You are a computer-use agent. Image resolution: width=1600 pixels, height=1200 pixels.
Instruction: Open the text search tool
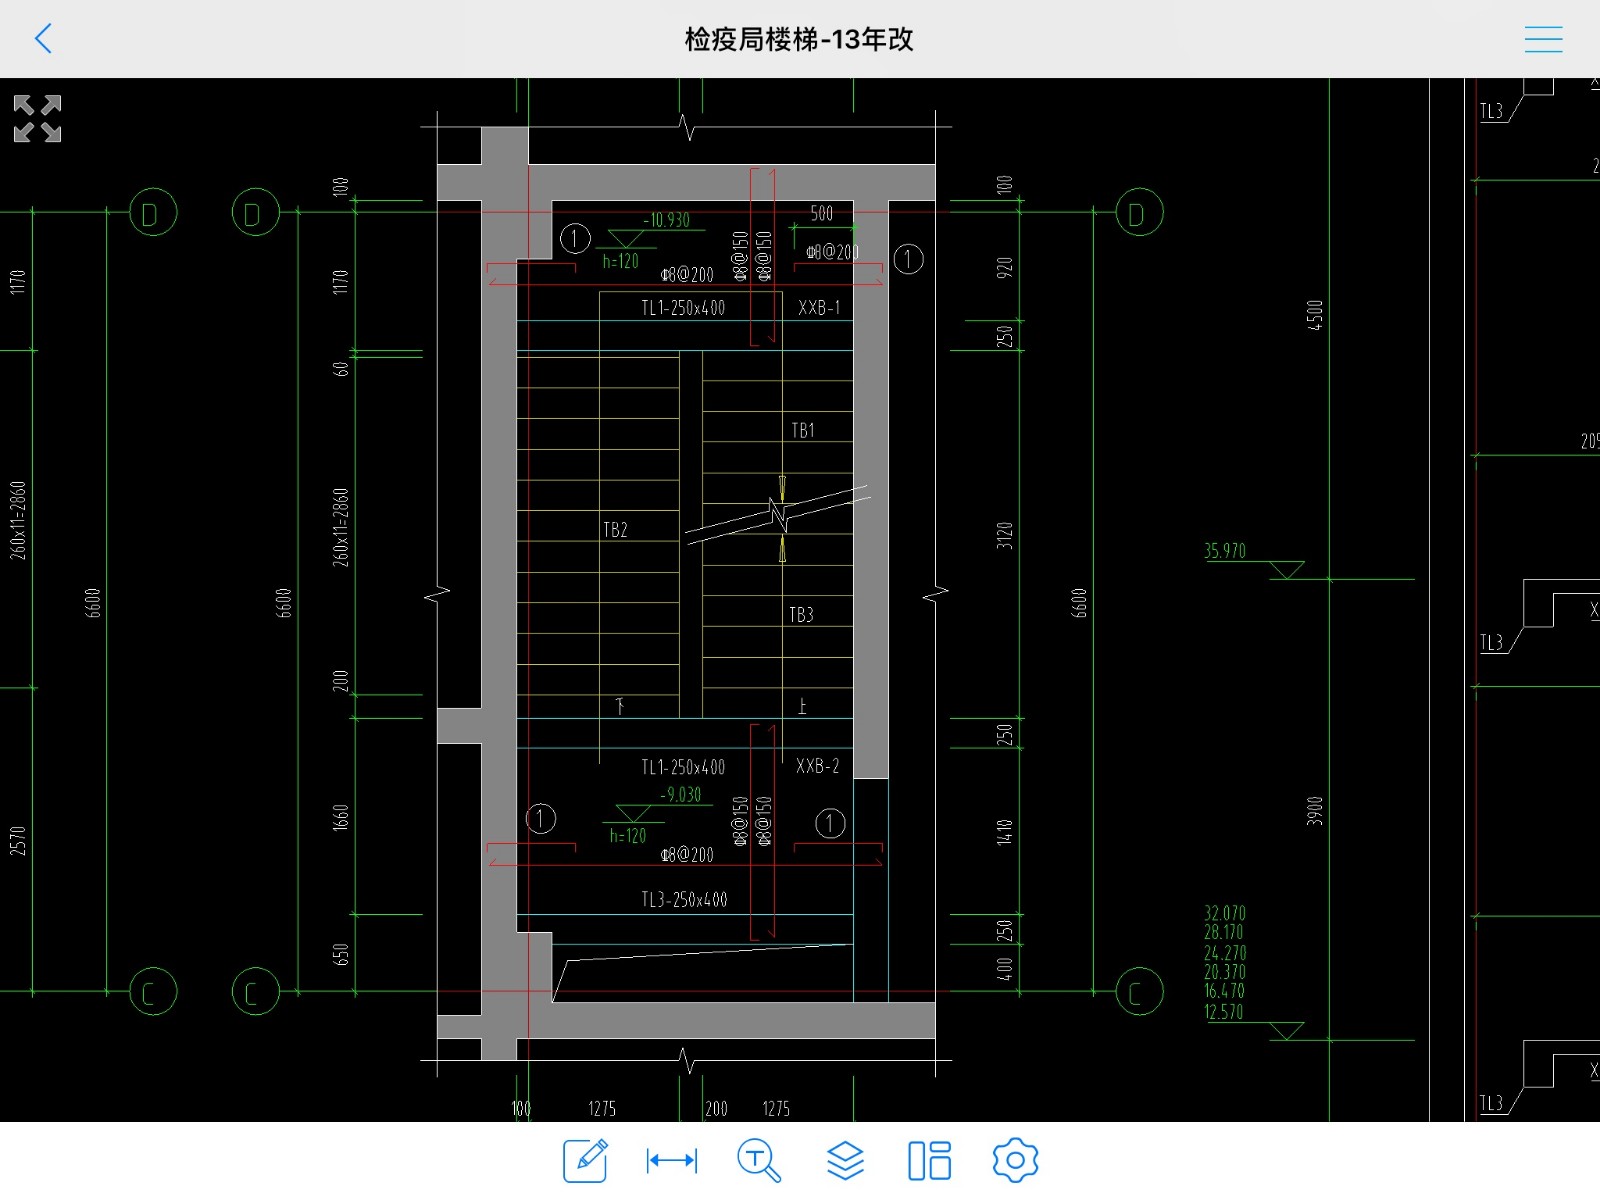759,1160
